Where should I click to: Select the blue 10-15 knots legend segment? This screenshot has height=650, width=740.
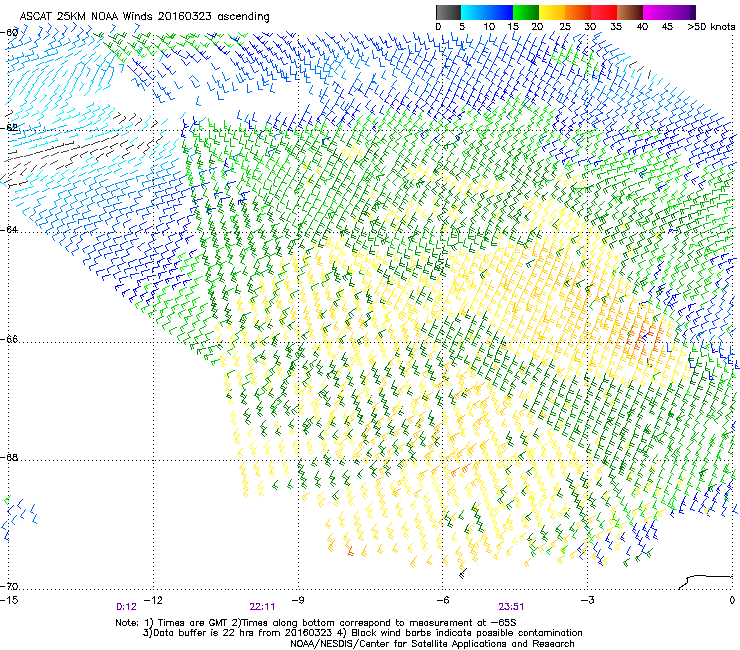click(x=500, y=12)
